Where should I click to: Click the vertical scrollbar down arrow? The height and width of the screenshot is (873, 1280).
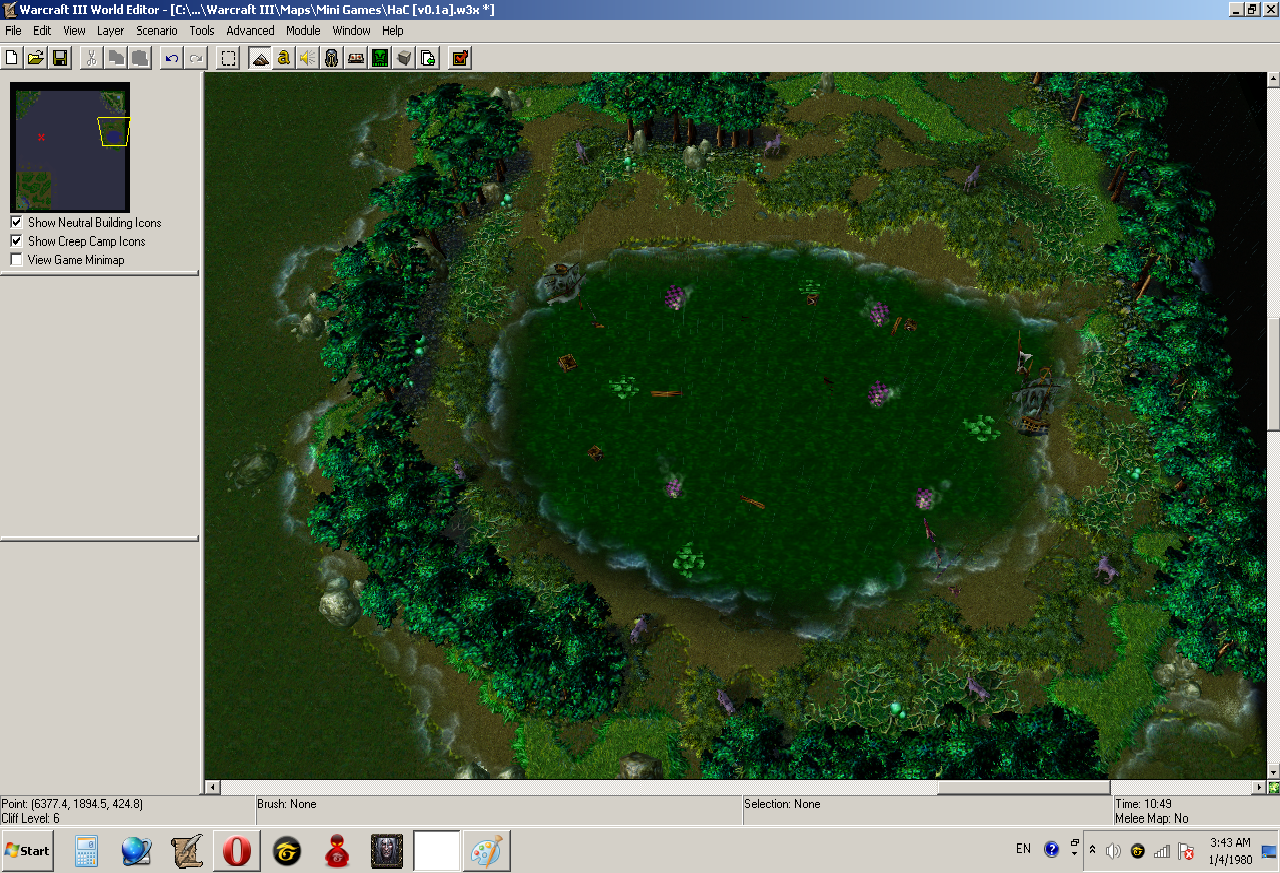1273,772
